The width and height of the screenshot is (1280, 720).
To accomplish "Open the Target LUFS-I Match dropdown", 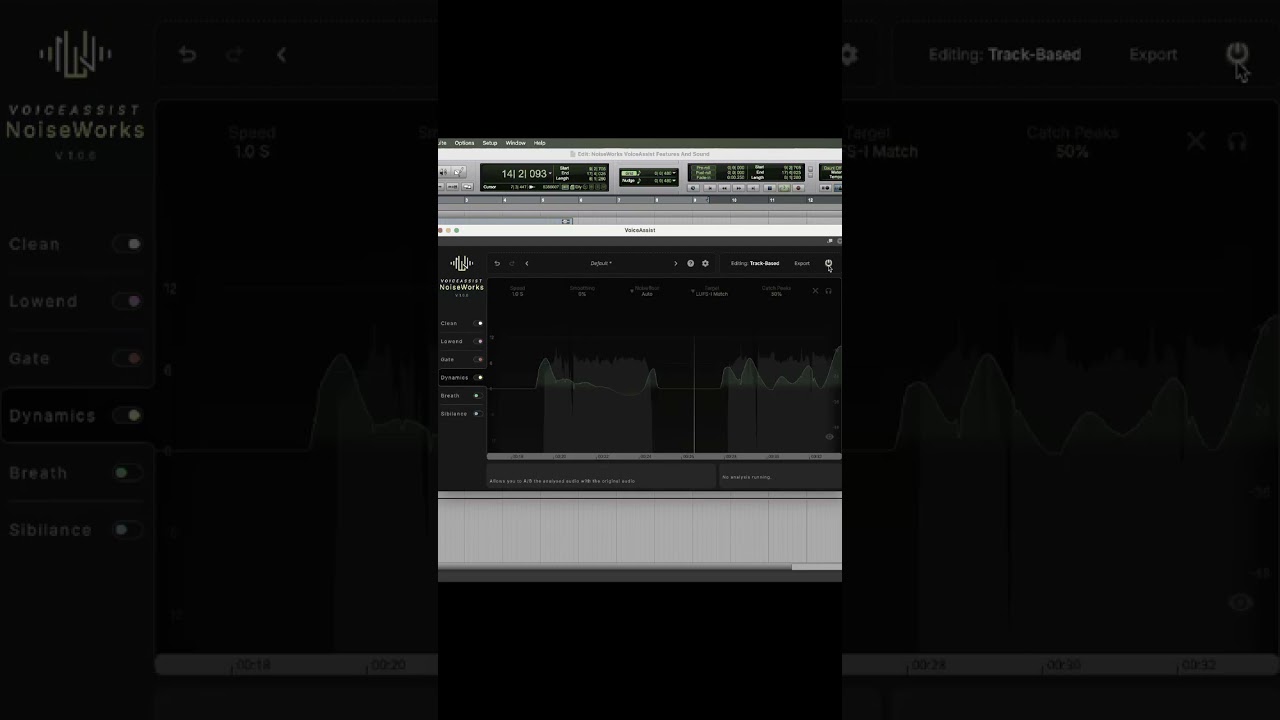I will coord(711,291).
